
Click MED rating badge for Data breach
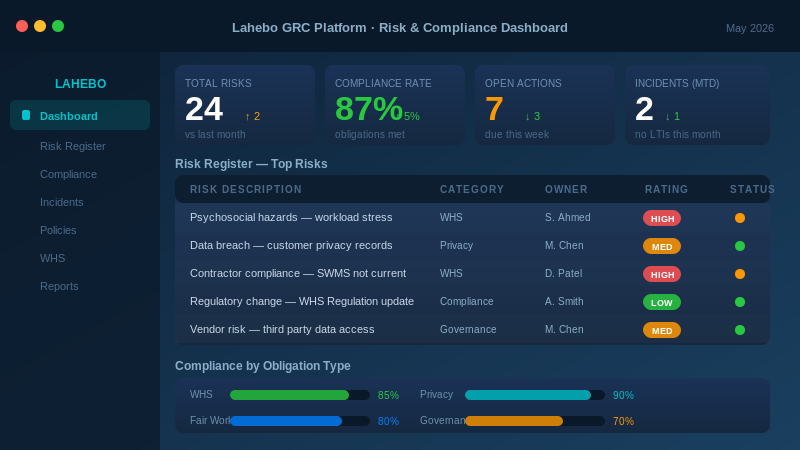(662, 246)
